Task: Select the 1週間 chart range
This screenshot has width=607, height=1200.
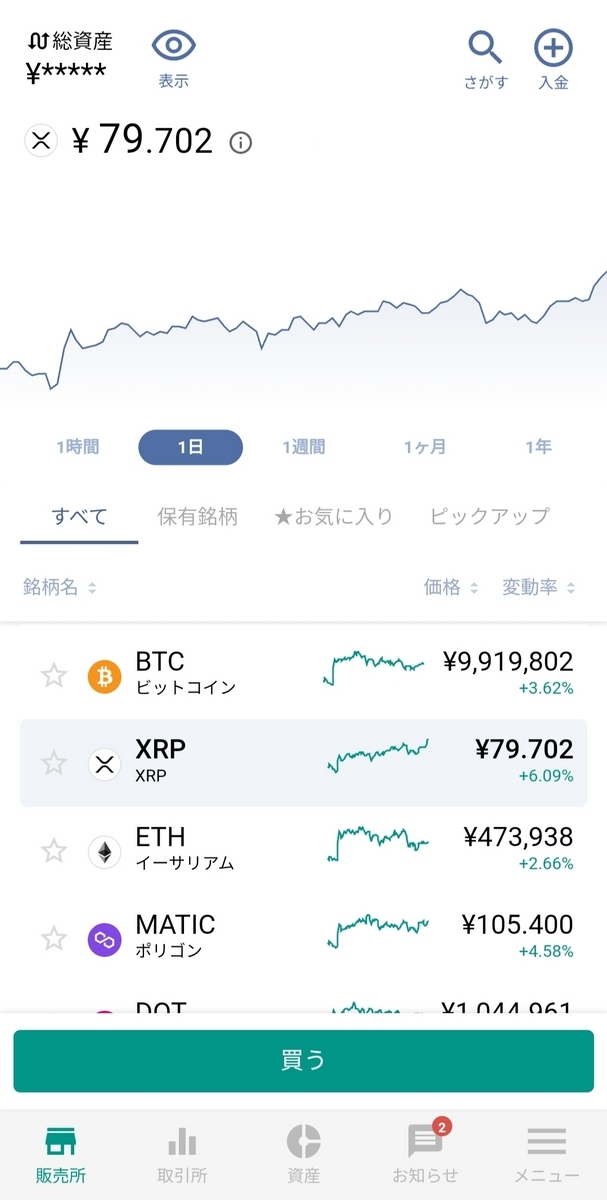Action: tap(303, 447)
